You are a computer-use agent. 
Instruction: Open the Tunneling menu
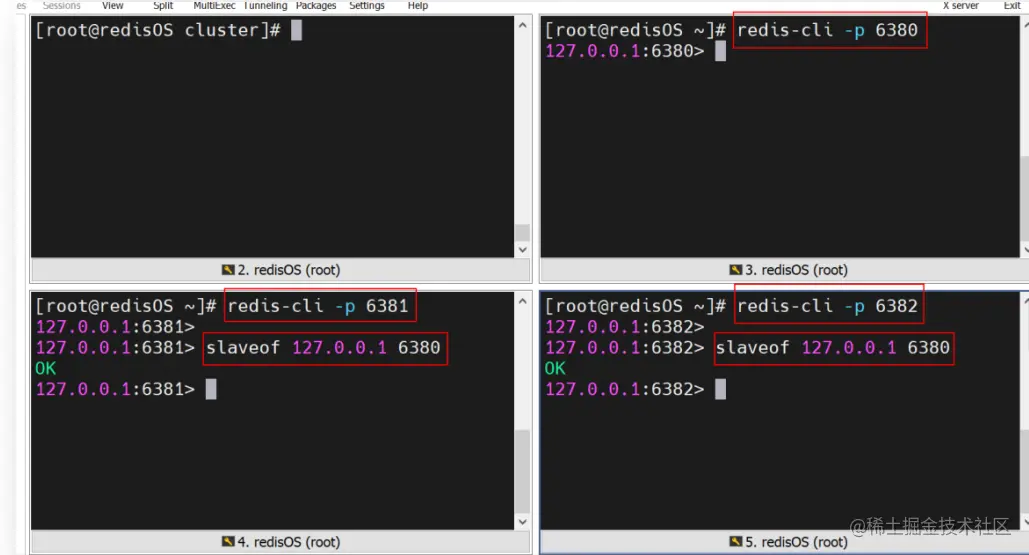point(265,5)
